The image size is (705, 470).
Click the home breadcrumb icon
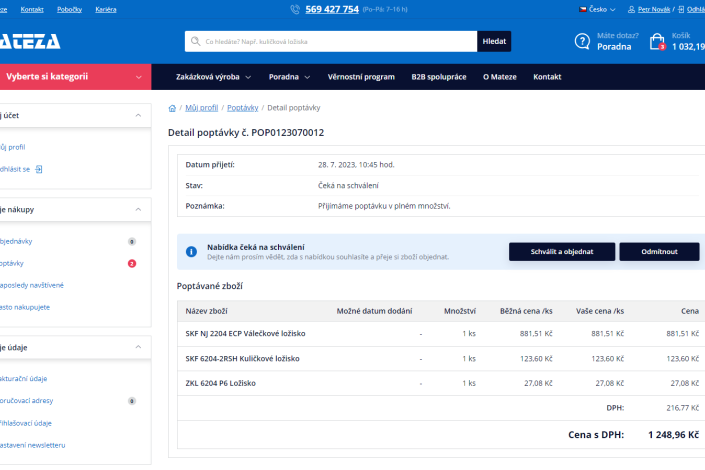(172, 108)
